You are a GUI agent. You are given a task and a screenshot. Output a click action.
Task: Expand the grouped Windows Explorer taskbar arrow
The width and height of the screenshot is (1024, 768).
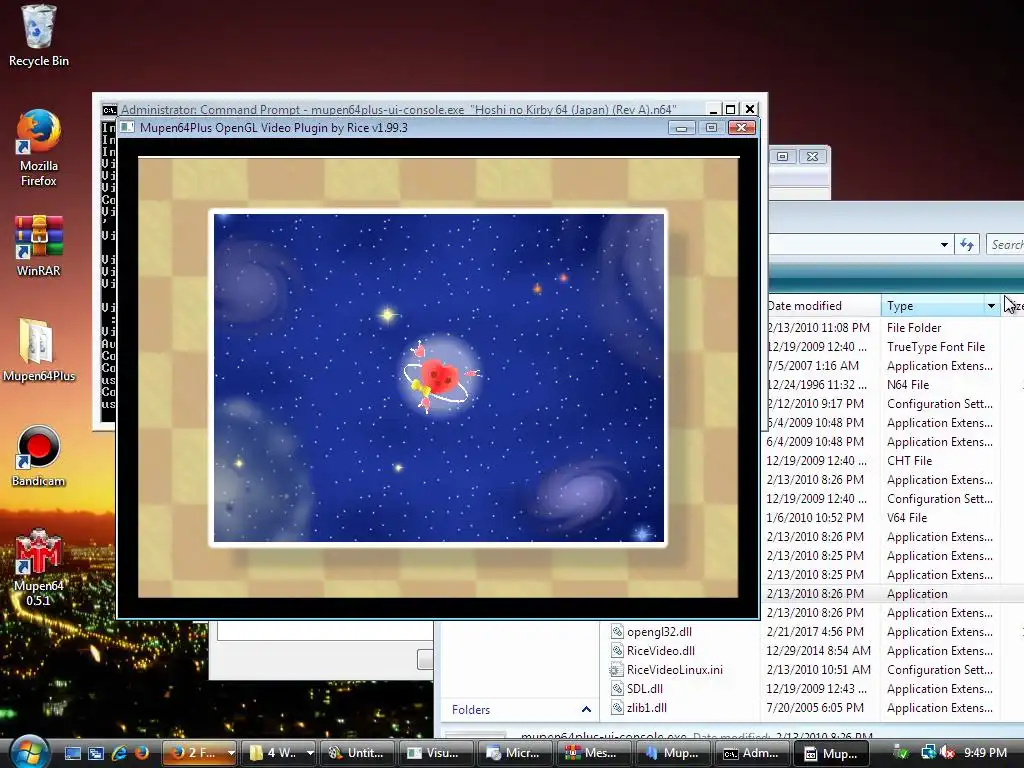coord(310,753)
